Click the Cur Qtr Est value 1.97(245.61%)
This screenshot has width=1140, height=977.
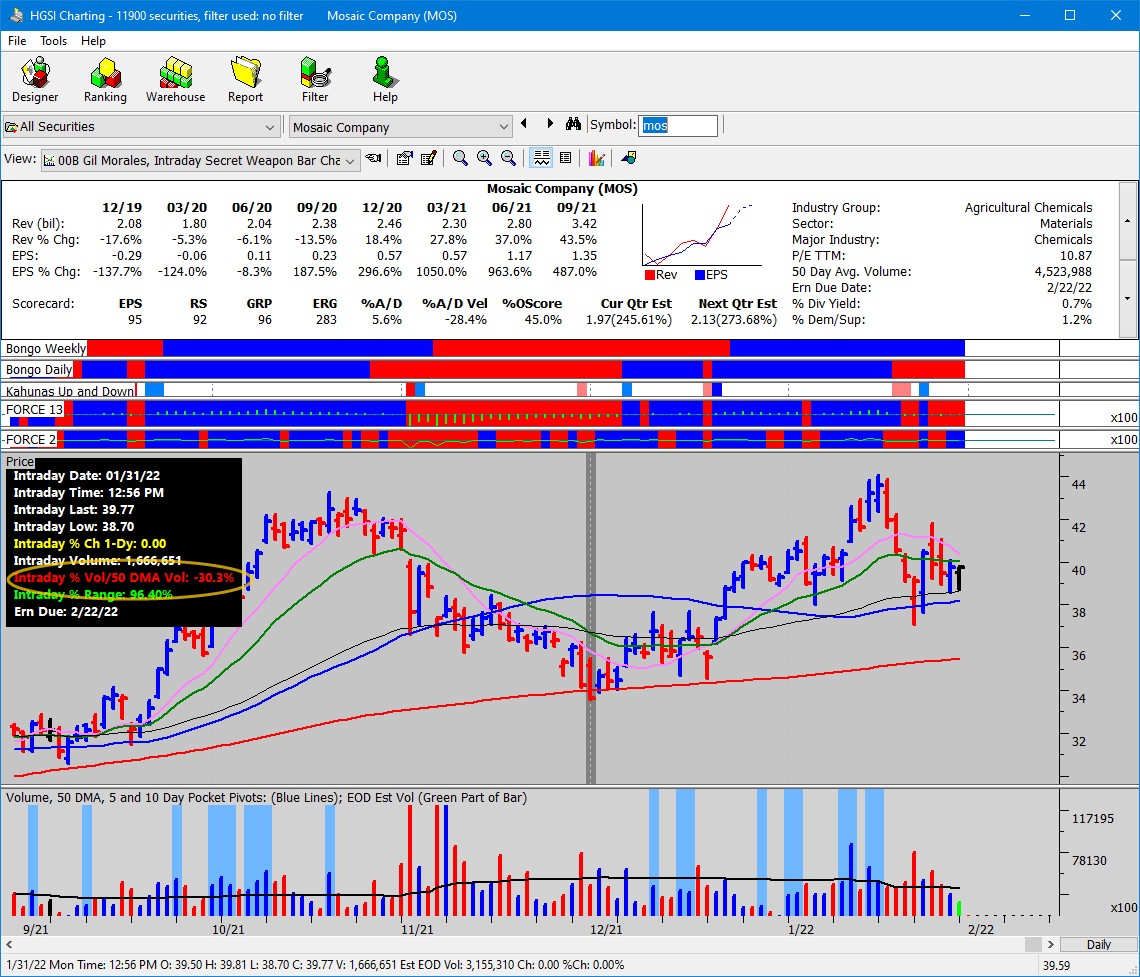point(629,320)
